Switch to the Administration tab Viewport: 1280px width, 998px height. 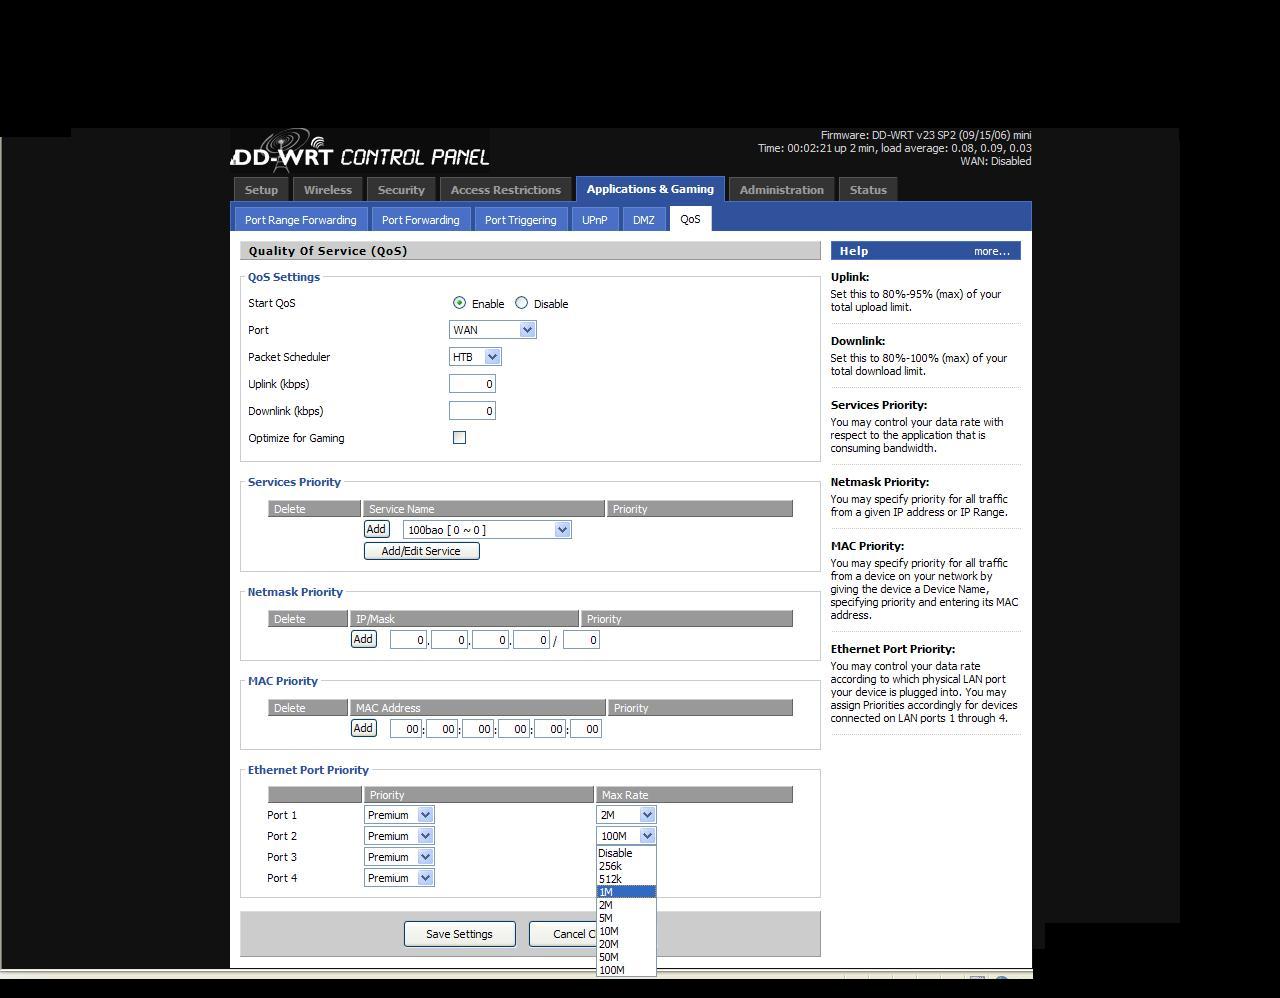coord(781,190)
